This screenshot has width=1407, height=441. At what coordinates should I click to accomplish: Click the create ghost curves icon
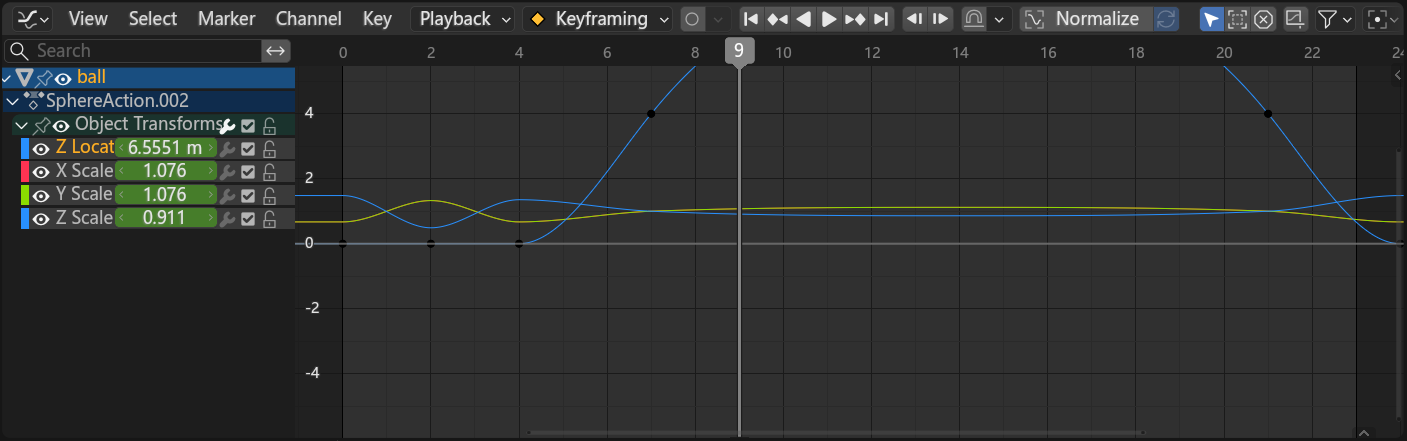(1294, 18)
